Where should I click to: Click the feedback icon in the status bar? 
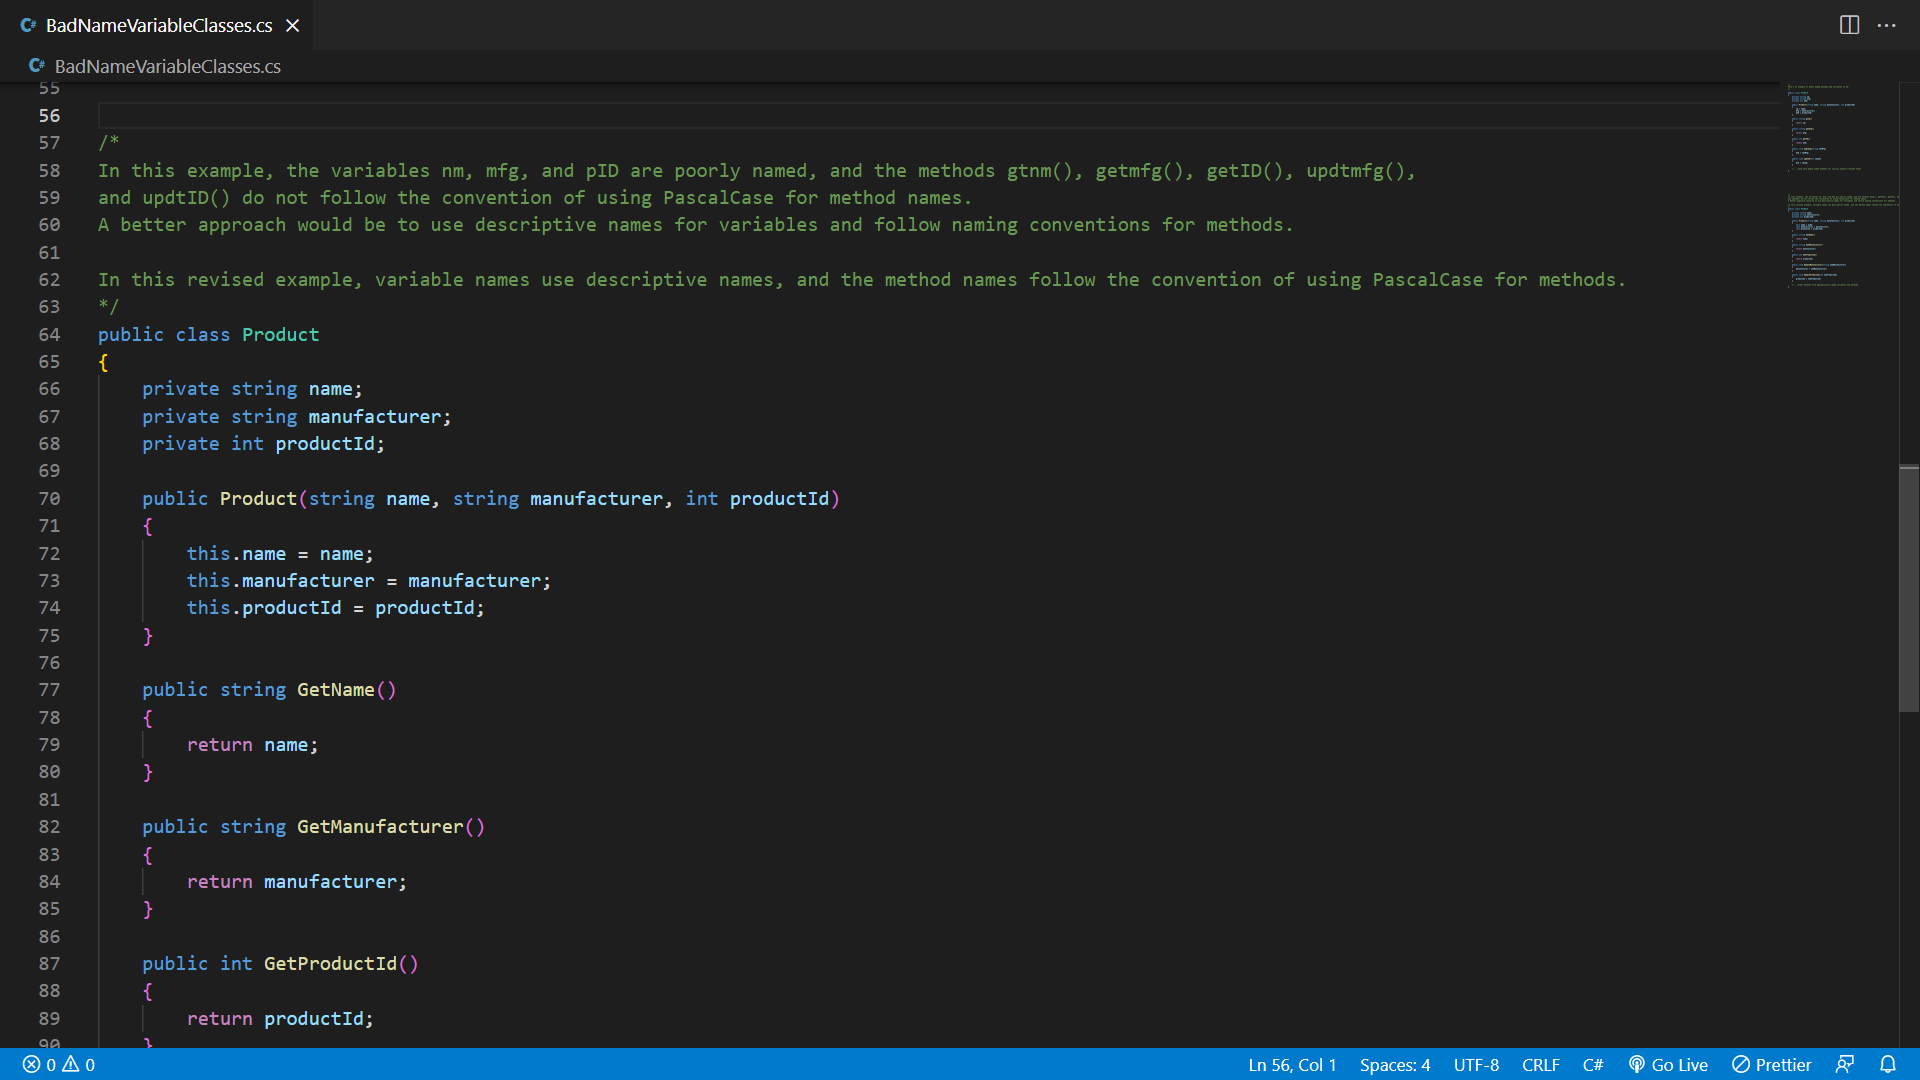pyautogui.click(x=1845, y=1064)
